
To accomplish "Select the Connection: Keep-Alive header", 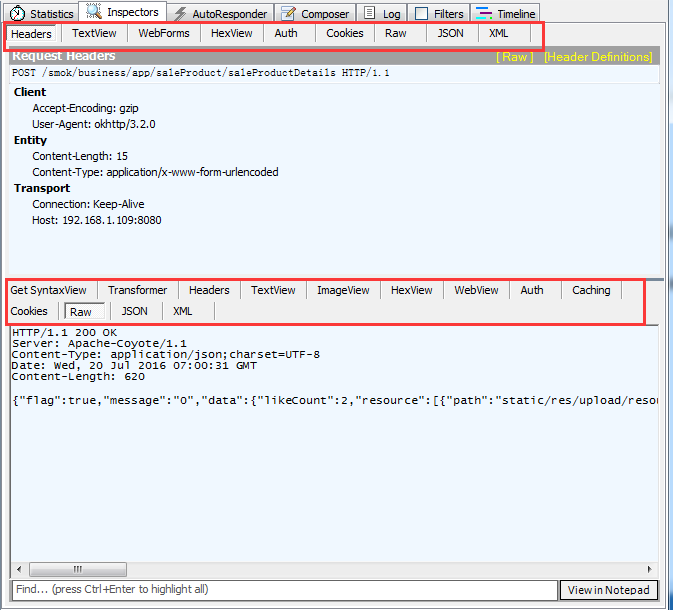I will point(88,204).
